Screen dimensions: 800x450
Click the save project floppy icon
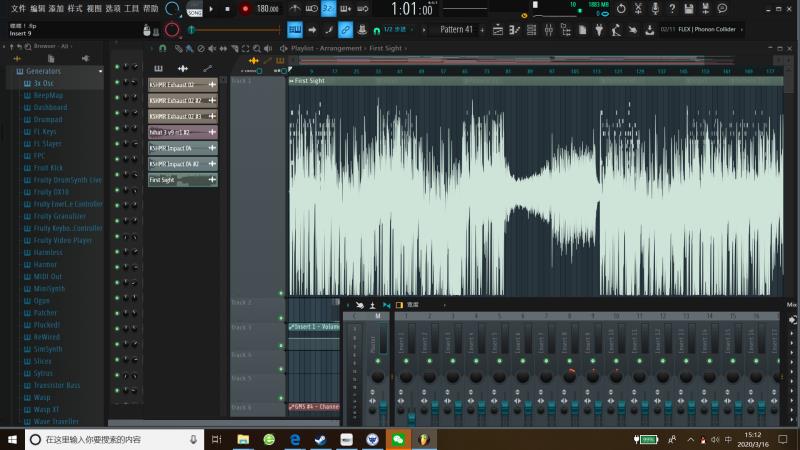coord(689,9)
